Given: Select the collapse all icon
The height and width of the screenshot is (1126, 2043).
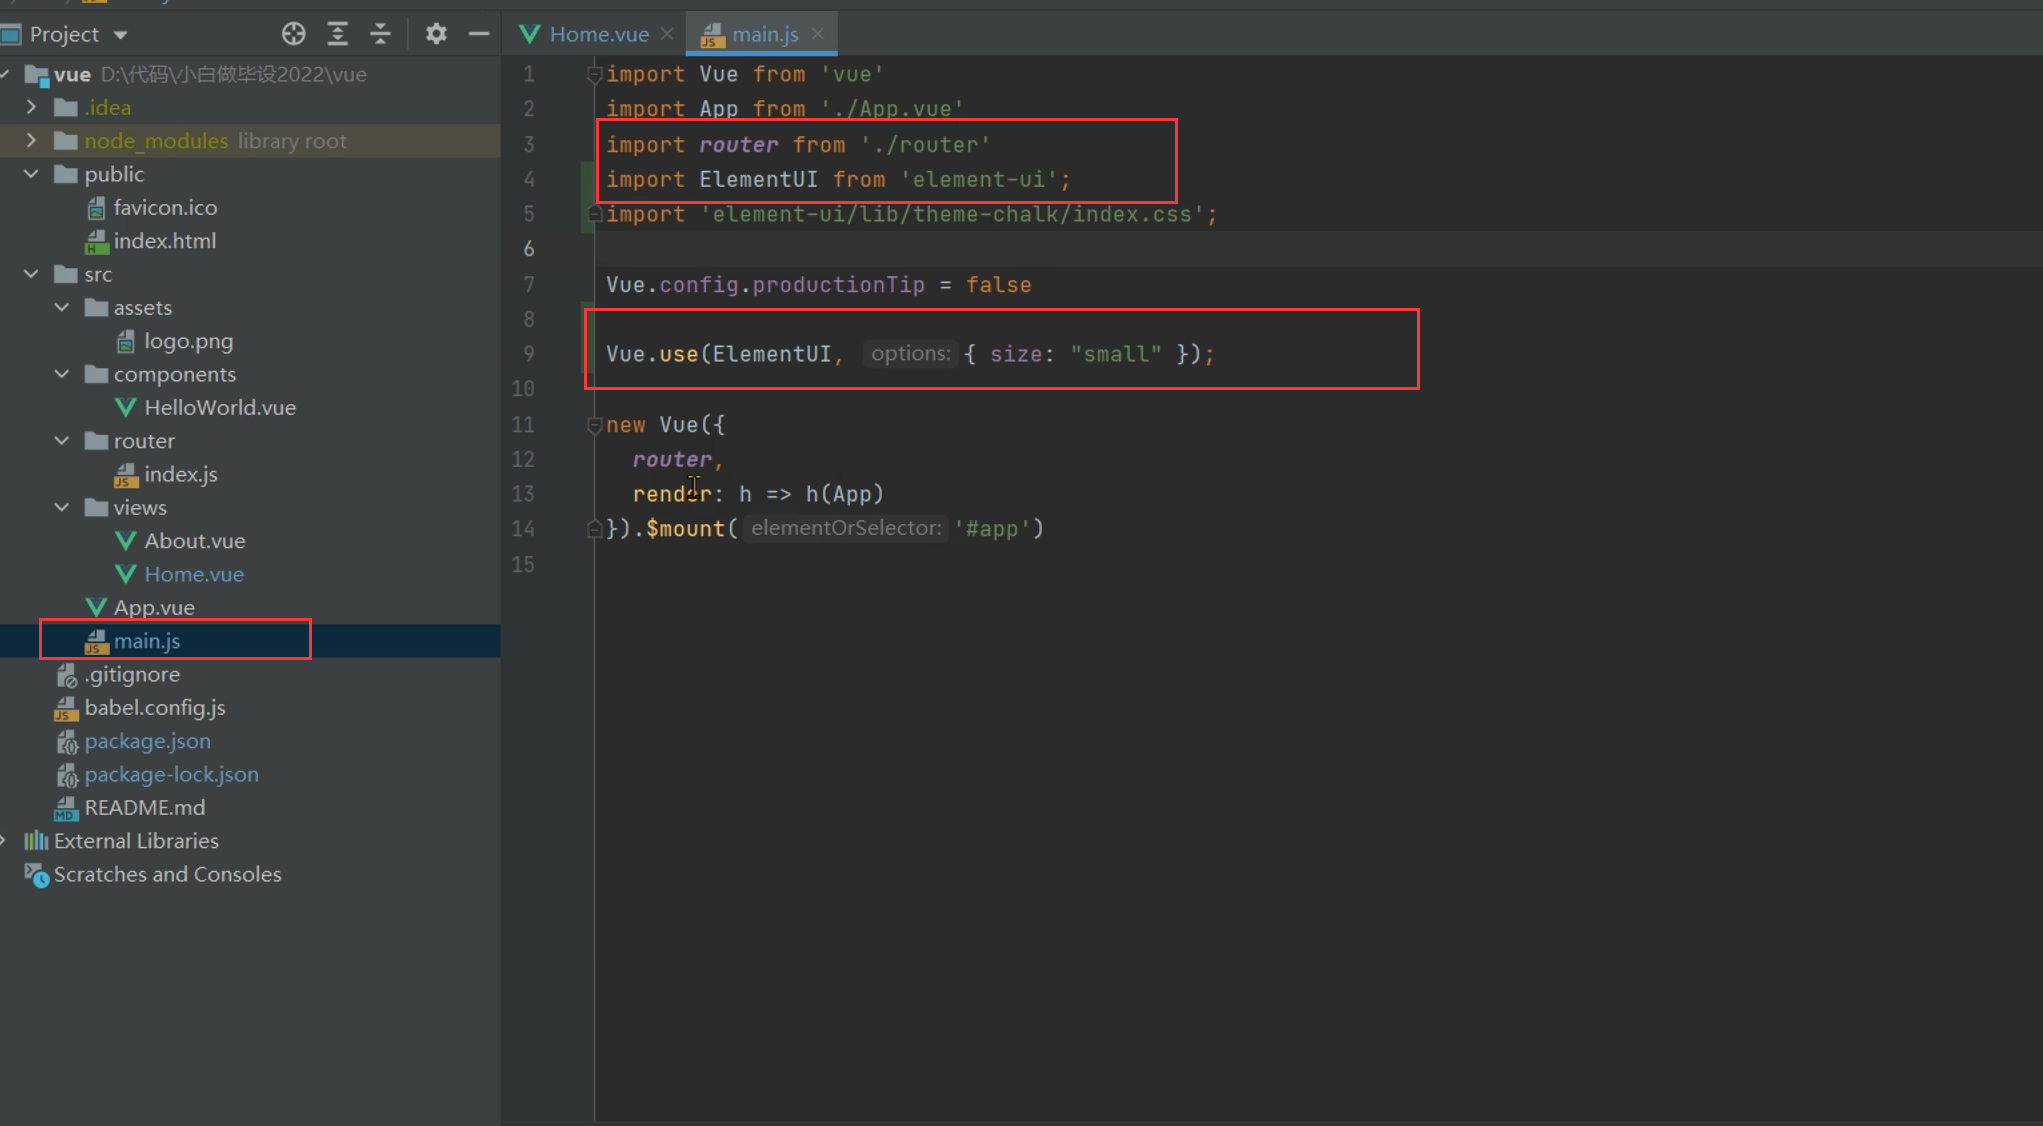Looking at the screenshot, I should tap(384, 35).
